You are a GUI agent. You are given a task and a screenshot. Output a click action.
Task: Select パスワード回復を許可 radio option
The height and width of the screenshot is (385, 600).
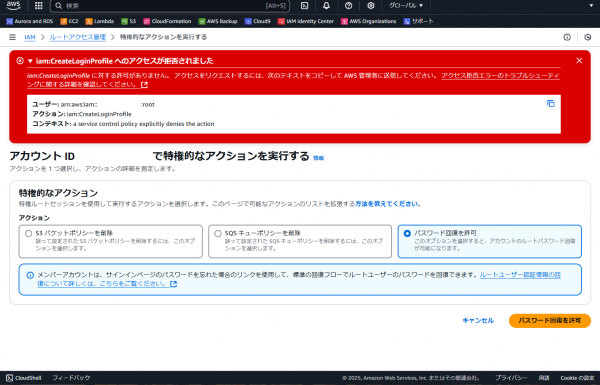point(407,233)
